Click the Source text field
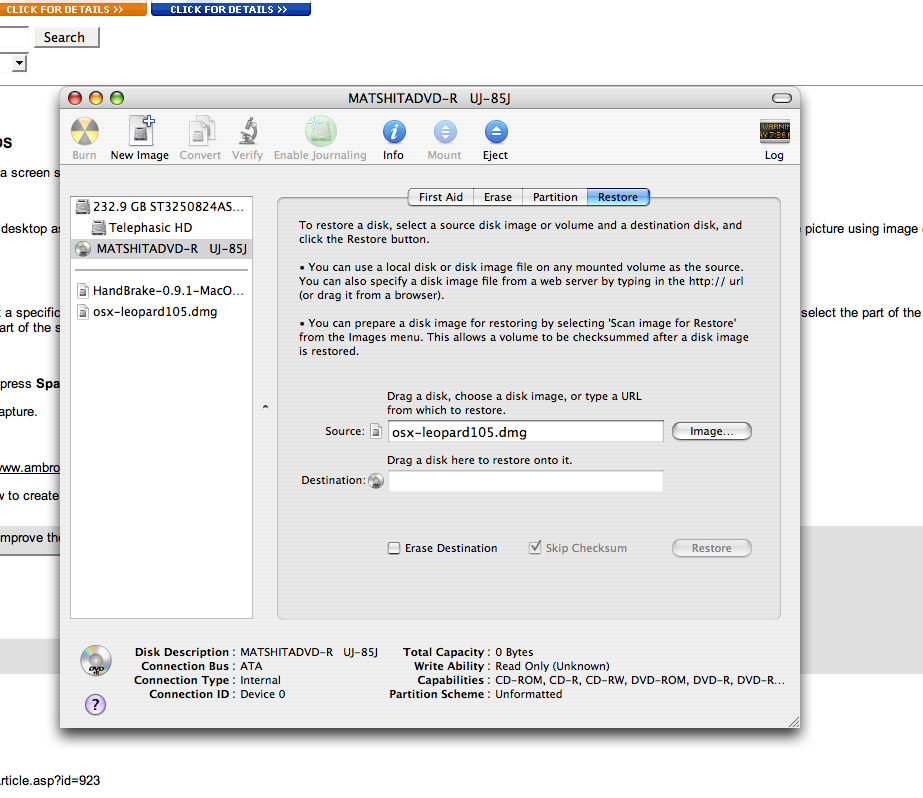This screenshot has width=923, height=798. tap(526, 432)
